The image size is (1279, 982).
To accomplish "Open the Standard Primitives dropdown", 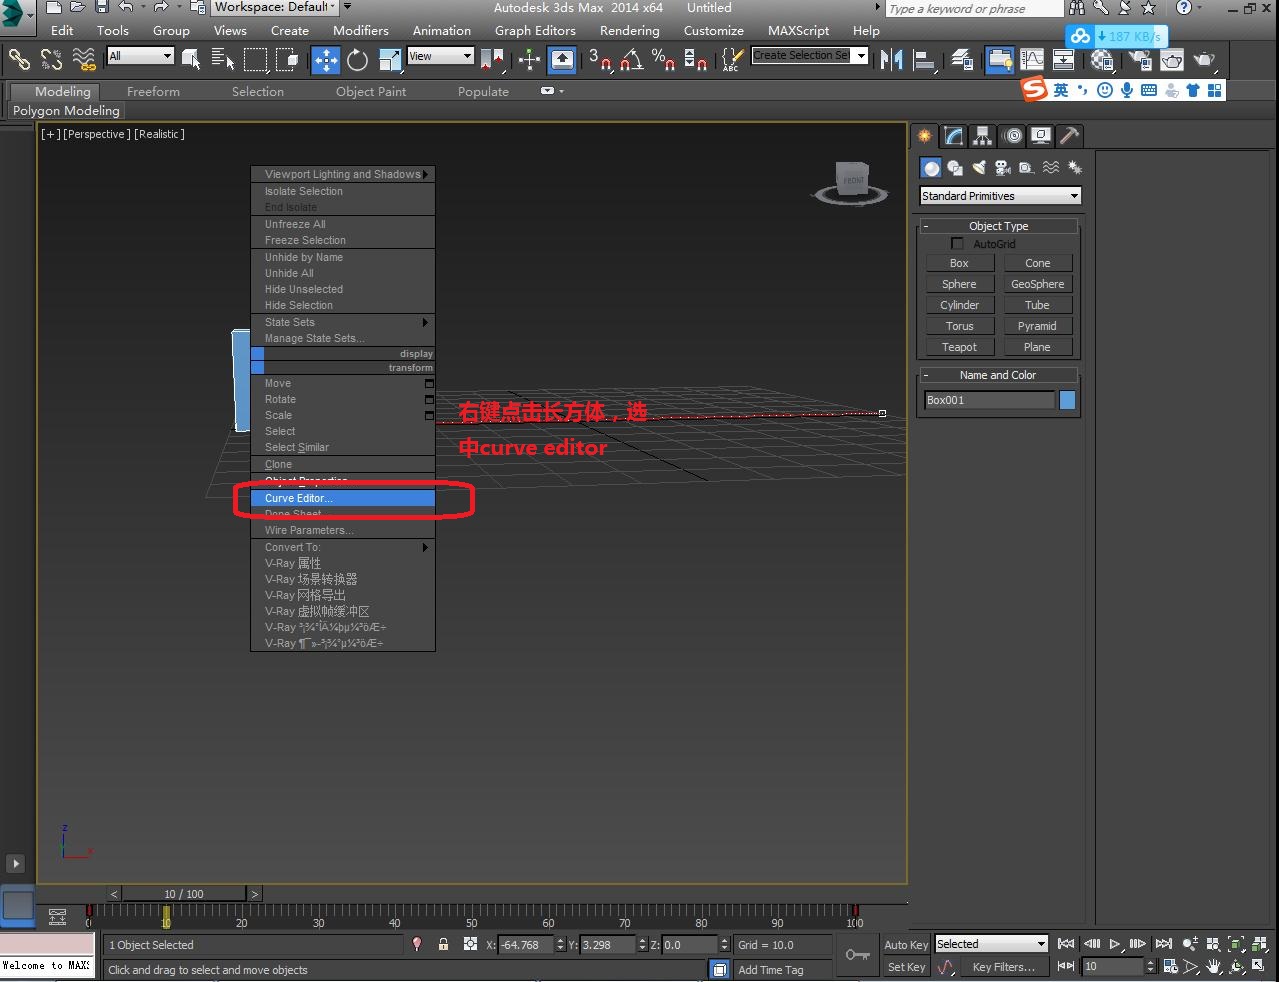I will coord(1000,196).
